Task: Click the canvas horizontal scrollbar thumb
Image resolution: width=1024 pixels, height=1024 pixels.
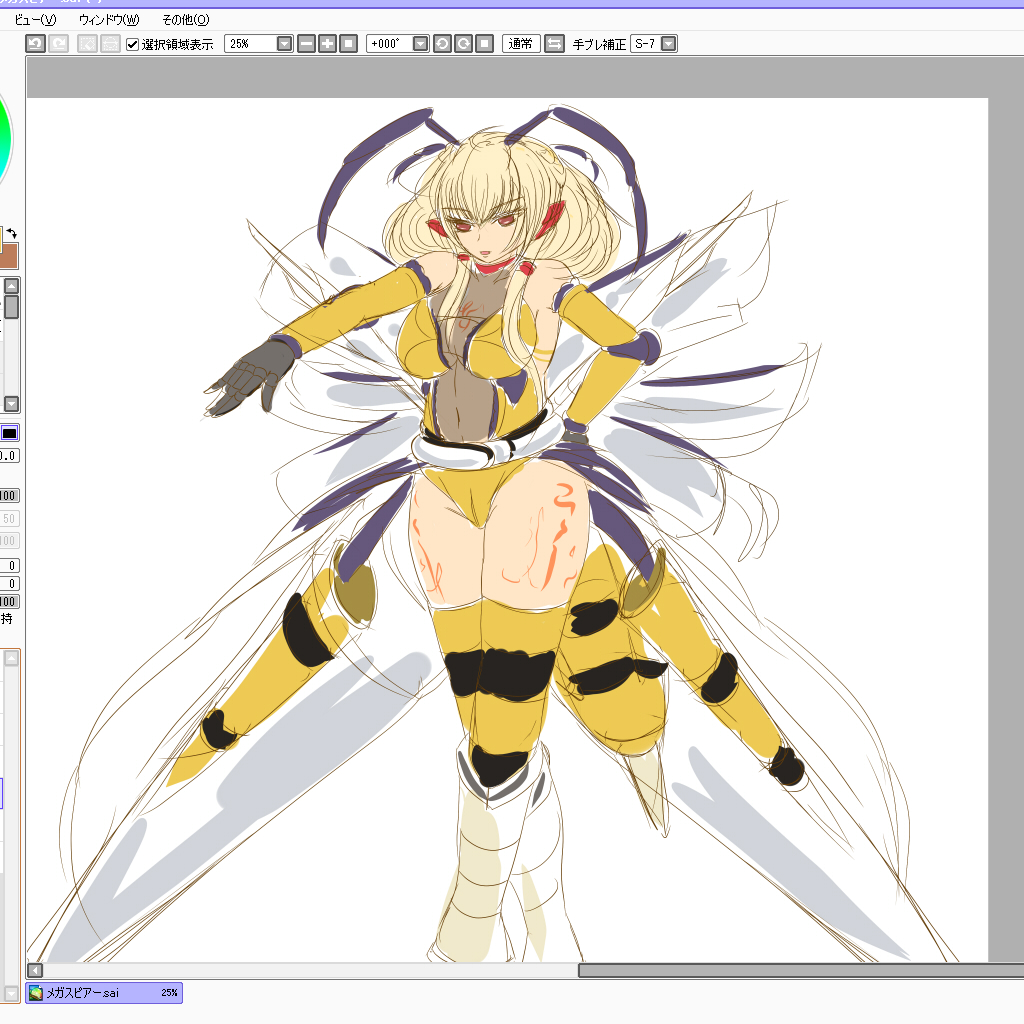Action: tap(801, 970)
